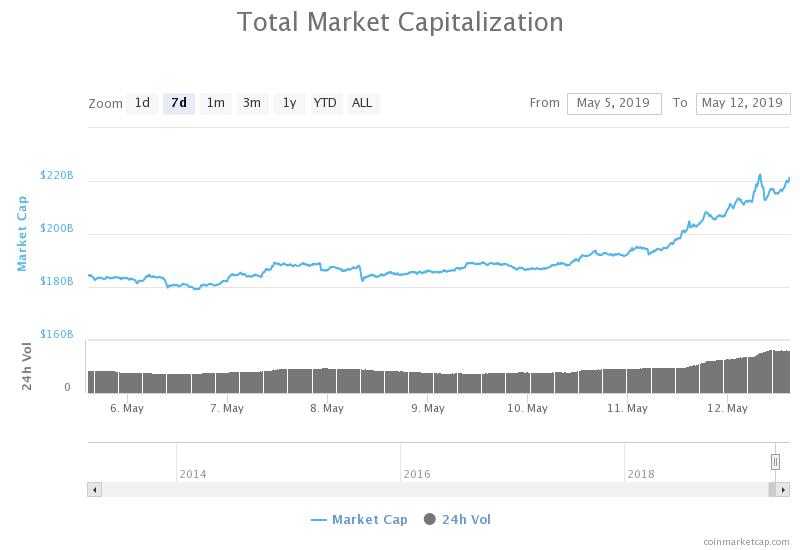Click the navigator scroll left arrow
Screen dimensions: 800x550
95,490
